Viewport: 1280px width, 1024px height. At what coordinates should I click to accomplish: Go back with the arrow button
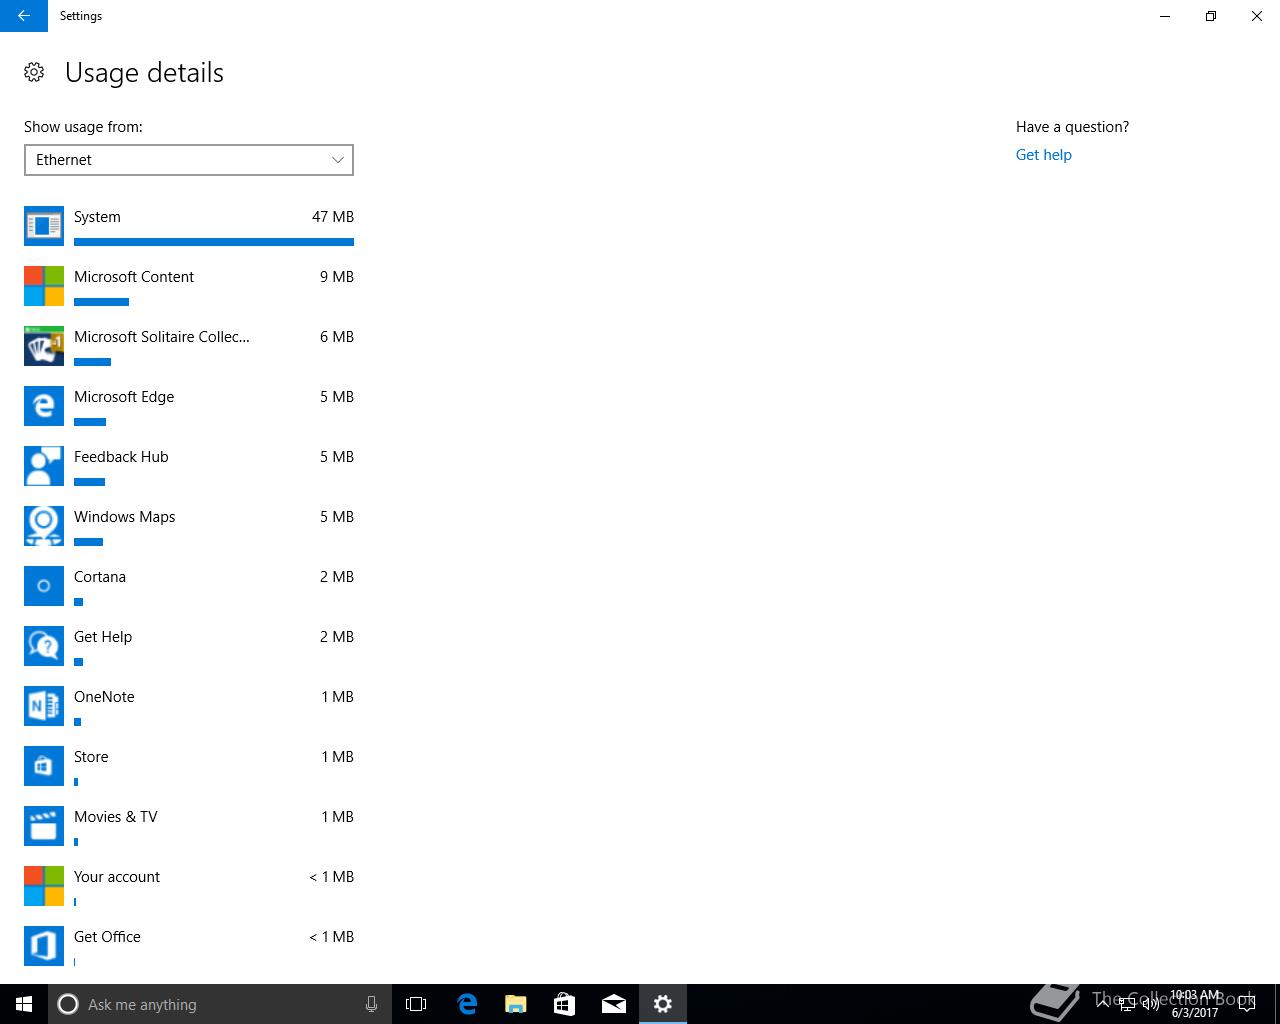24,16
